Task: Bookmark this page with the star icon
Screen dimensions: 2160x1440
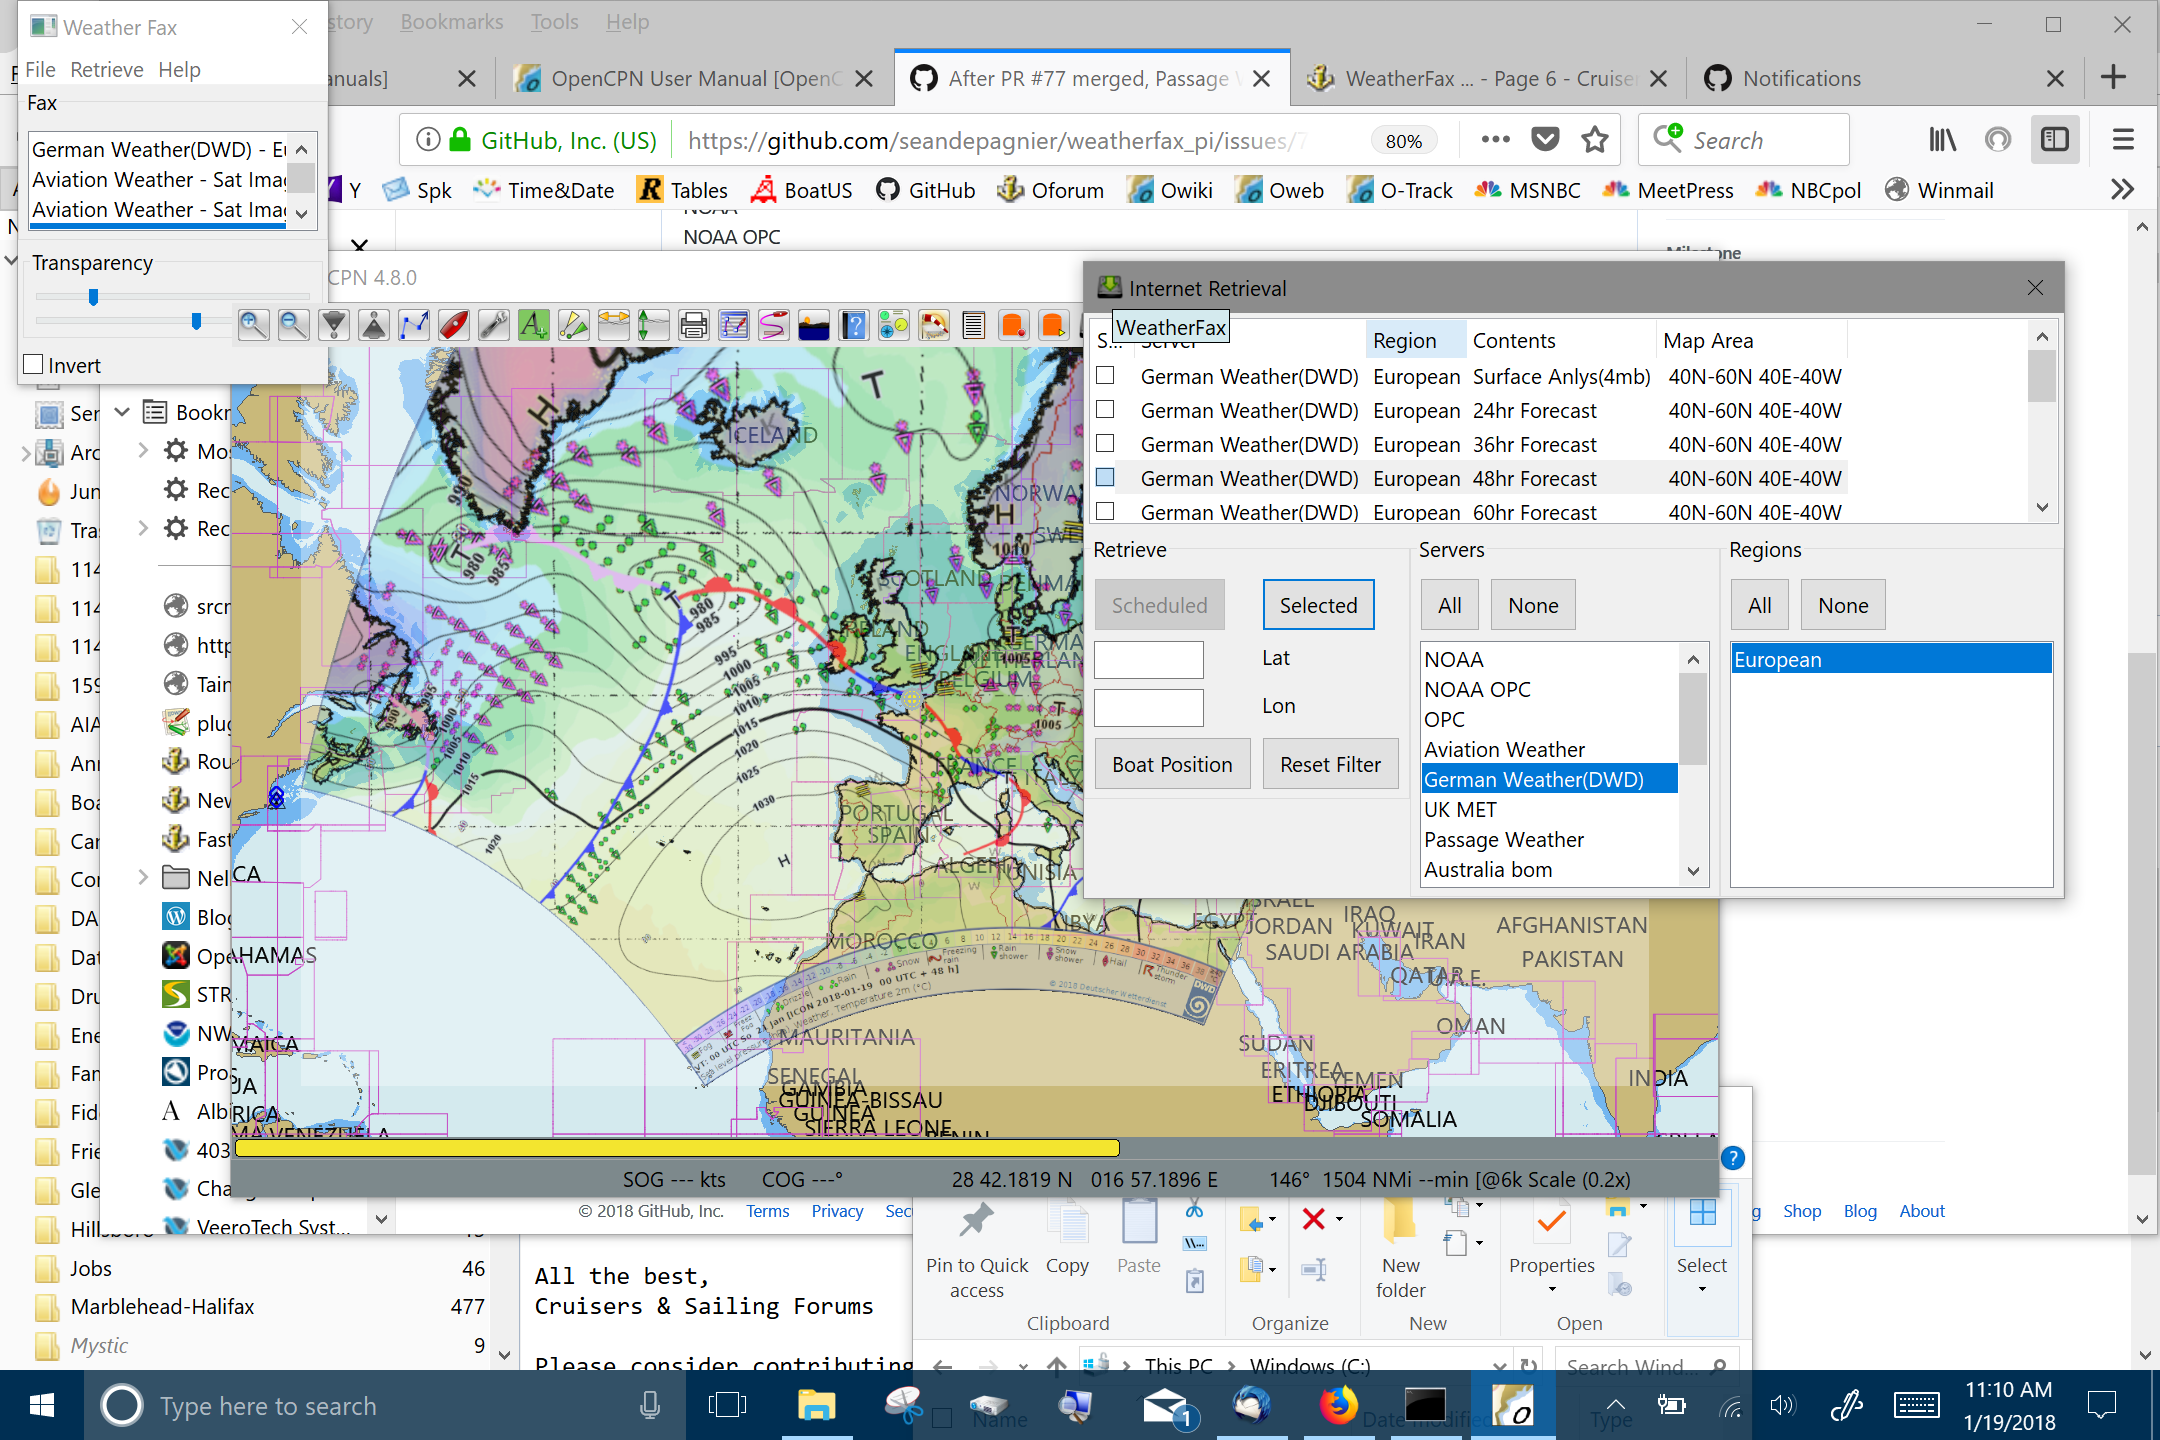Action: 1595,140
